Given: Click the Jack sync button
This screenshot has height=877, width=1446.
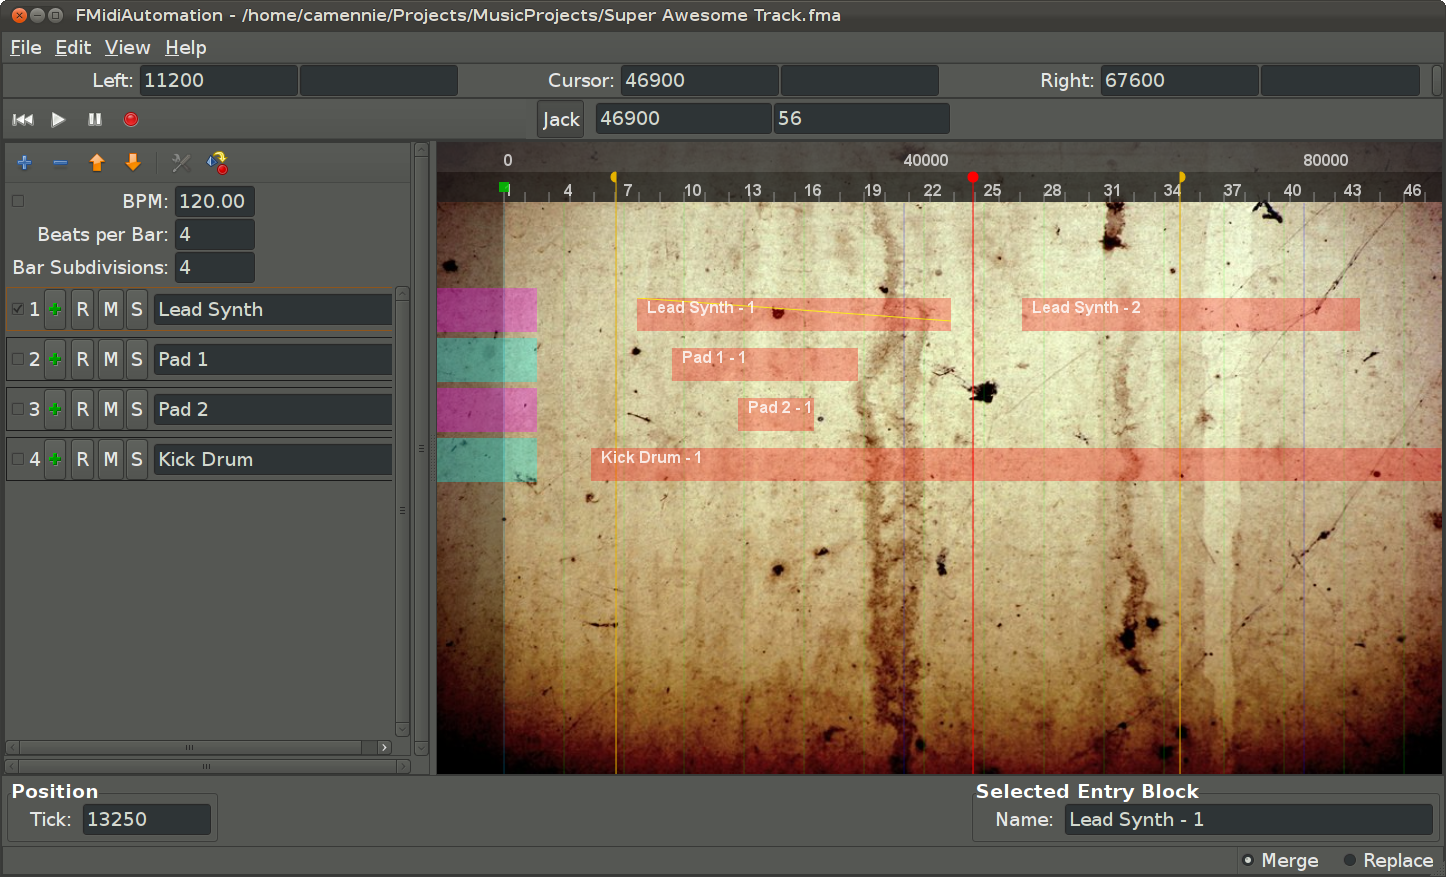Looking at the screenshot, I should tap(561, 119).
